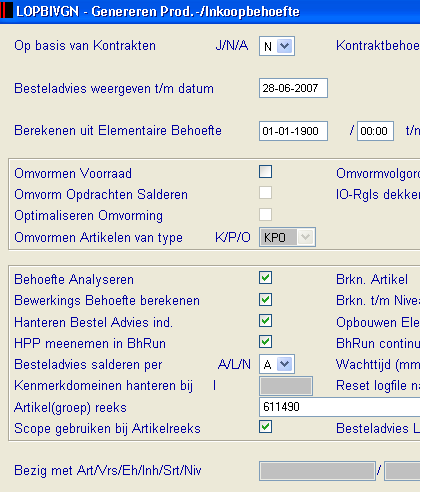The height and width of the screenshot is (502, 422).
Task: Click the LOPBIVGN window title bar
Action: coord(210,12)
